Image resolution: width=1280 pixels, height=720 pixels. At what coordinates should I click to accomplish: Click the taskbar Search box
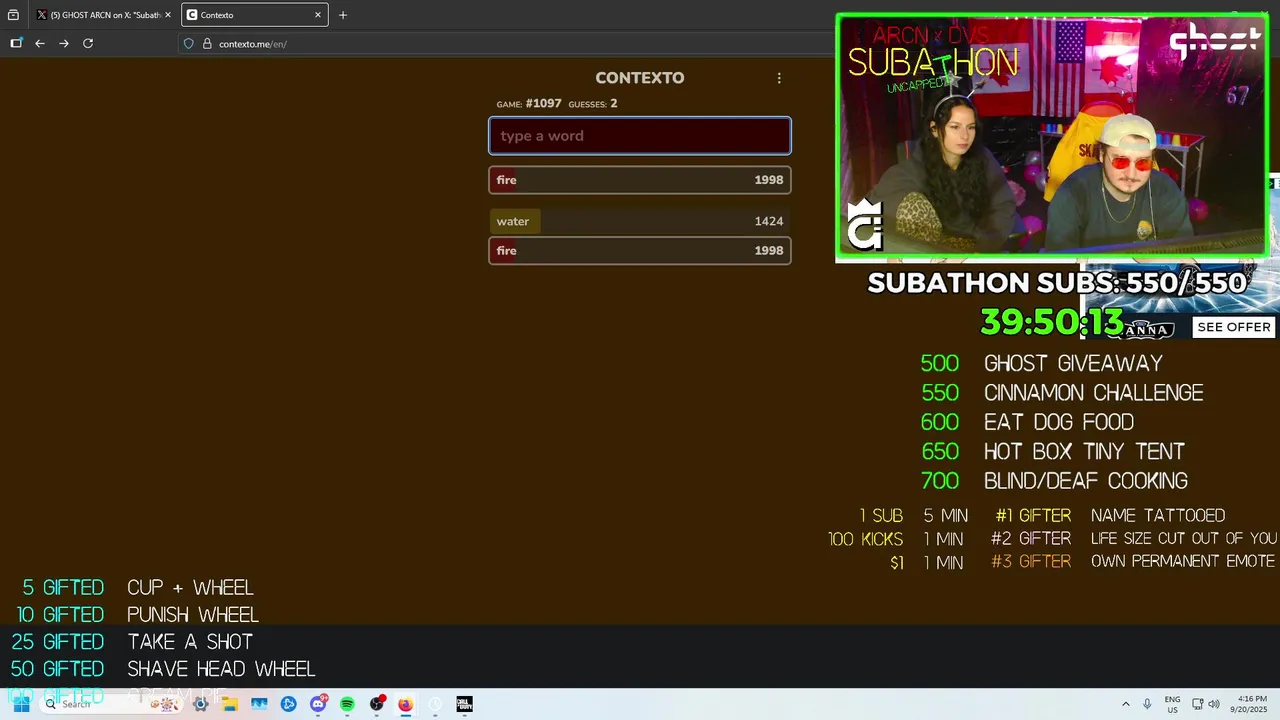(x=113, y=704)
